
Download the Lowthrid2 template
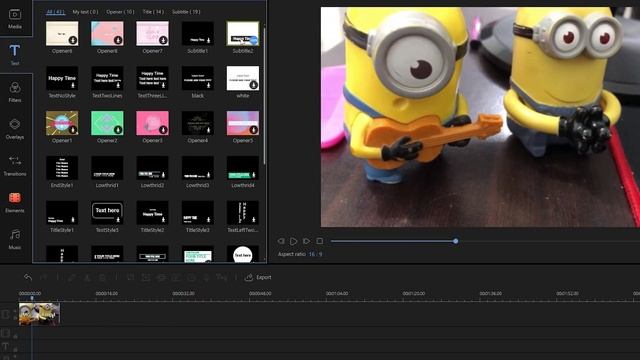click(163, 175)
